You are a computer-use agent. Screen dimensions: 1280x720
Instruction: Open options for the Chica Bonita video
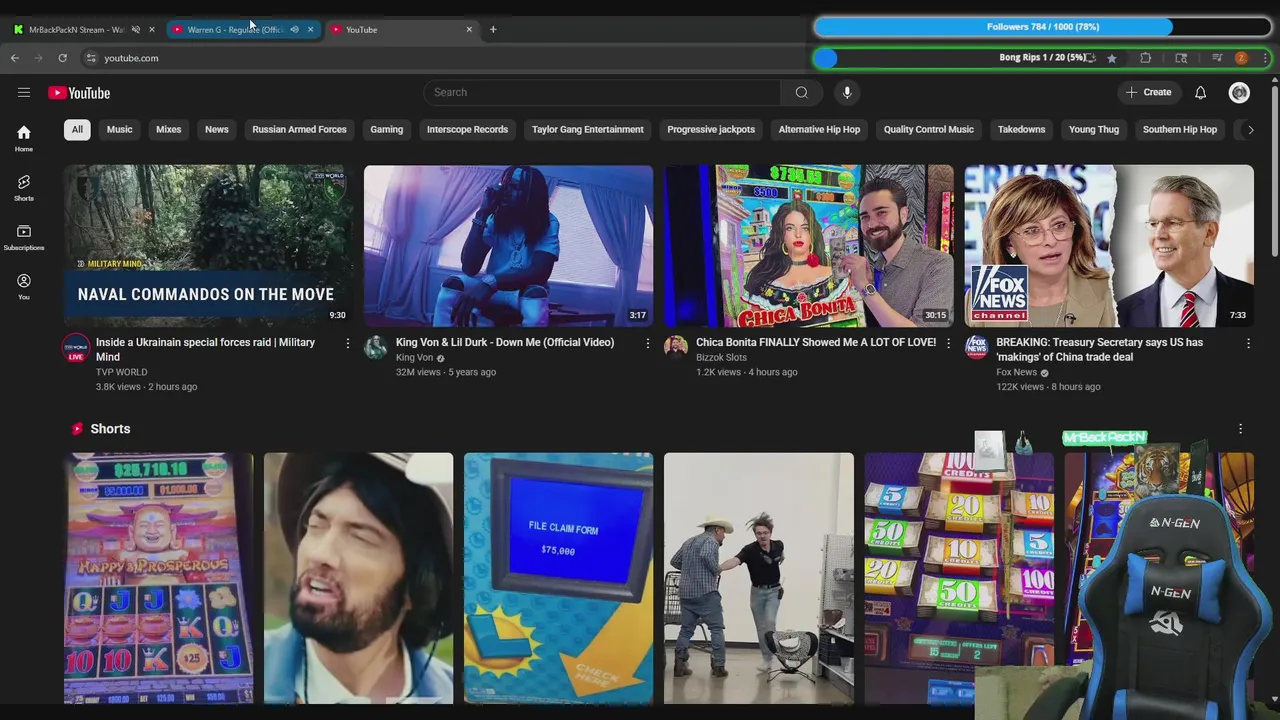click(948, 343)
